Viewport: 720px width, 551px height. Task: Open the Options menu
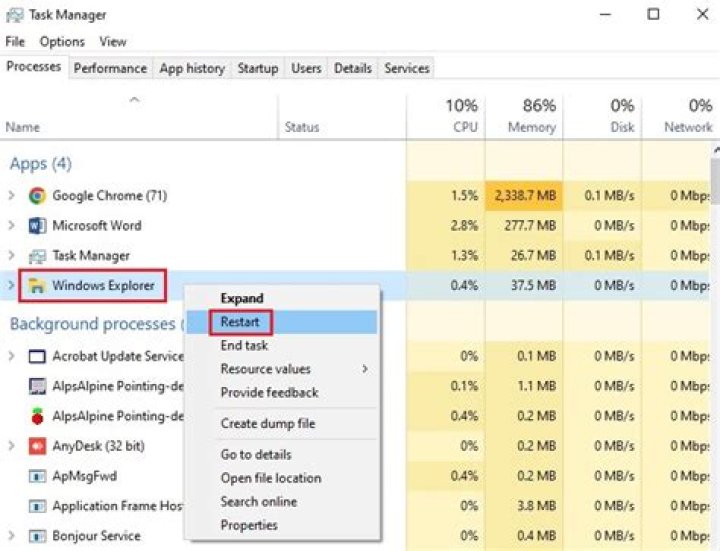62,42
